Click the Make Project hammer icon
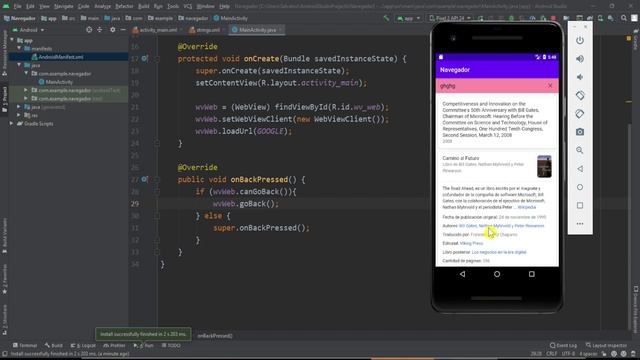Image resolution: width=640 pixels, height=360 pixels. (x=386, y=18)
